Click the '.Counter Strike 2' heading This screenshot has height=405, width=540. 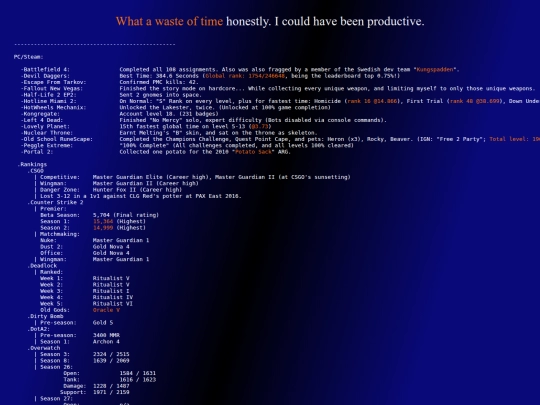pyautogui.click(x=55, y=202)
